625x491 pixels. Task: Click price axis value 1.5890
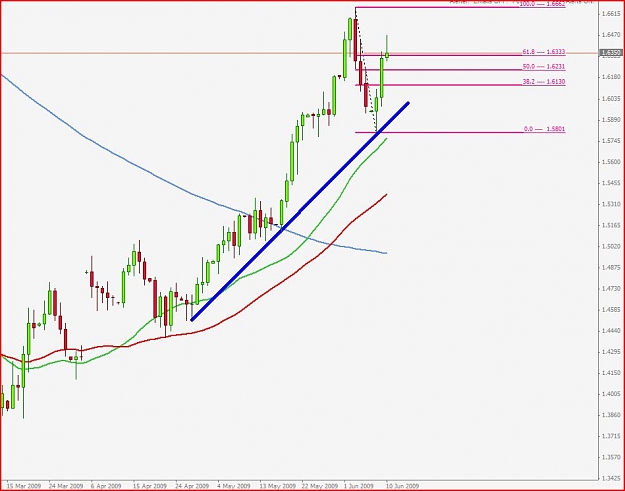611,120
